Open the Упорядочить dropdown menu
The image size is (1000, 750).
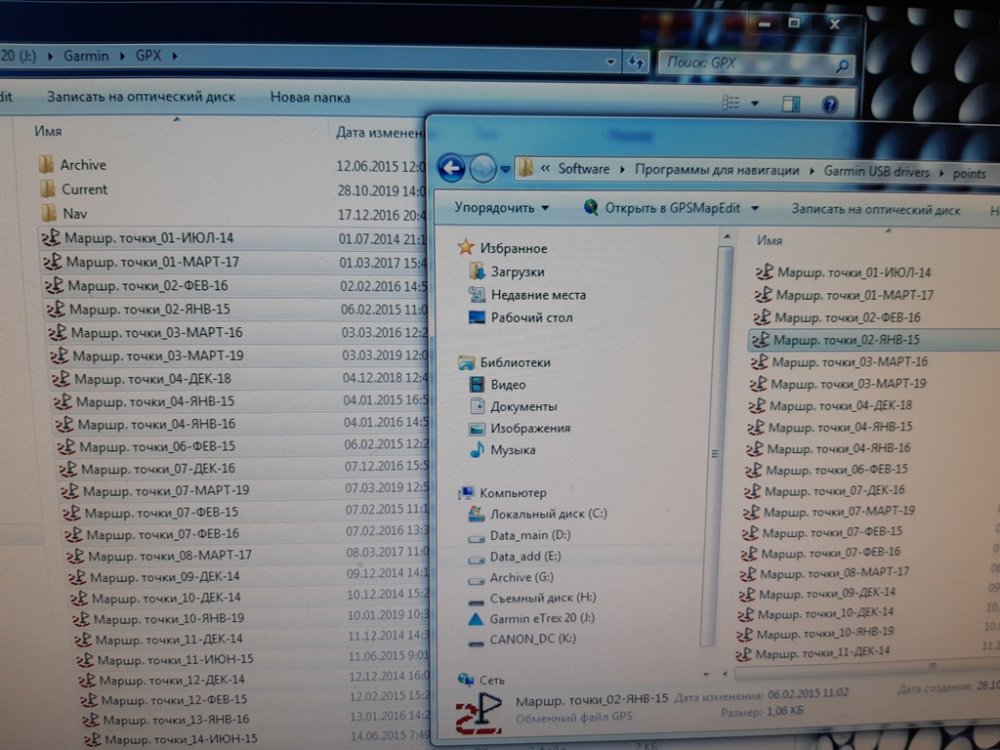tap(501, 209)
